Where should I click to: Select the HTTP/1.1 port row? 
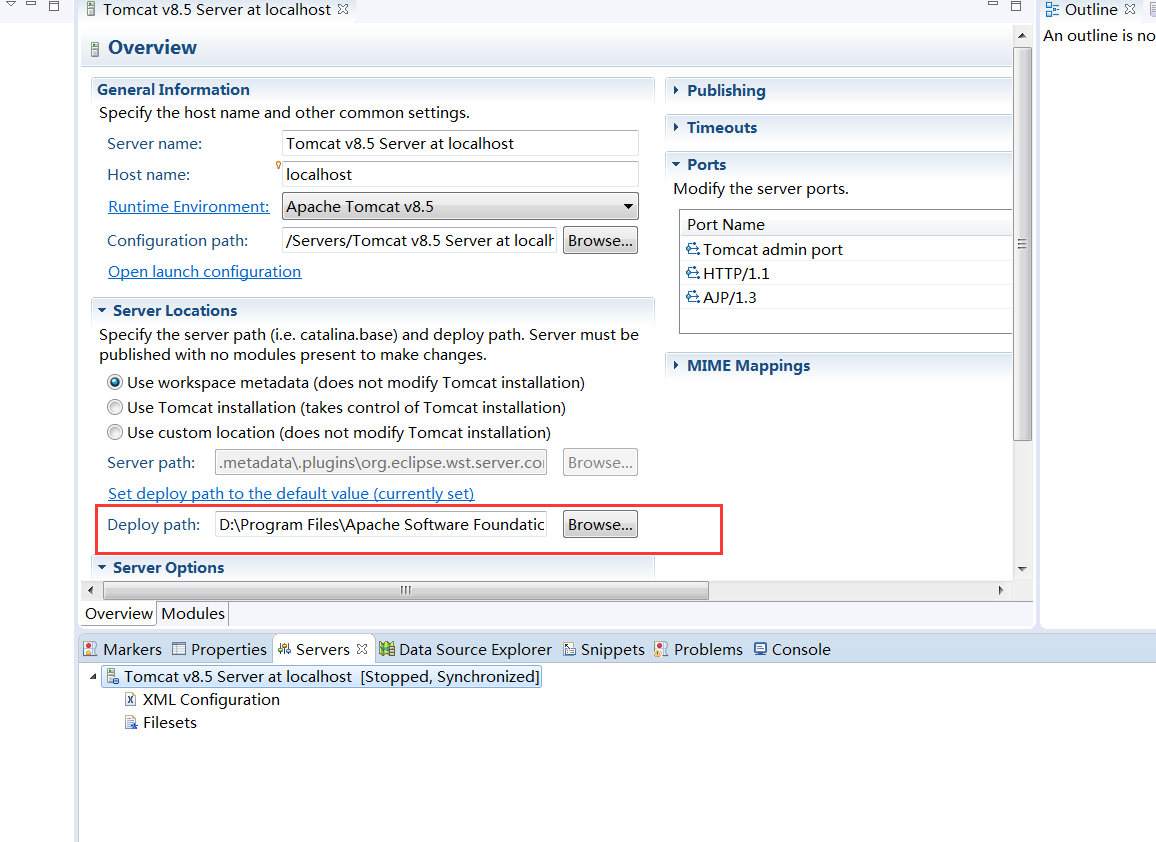click(x=846, y=274)
